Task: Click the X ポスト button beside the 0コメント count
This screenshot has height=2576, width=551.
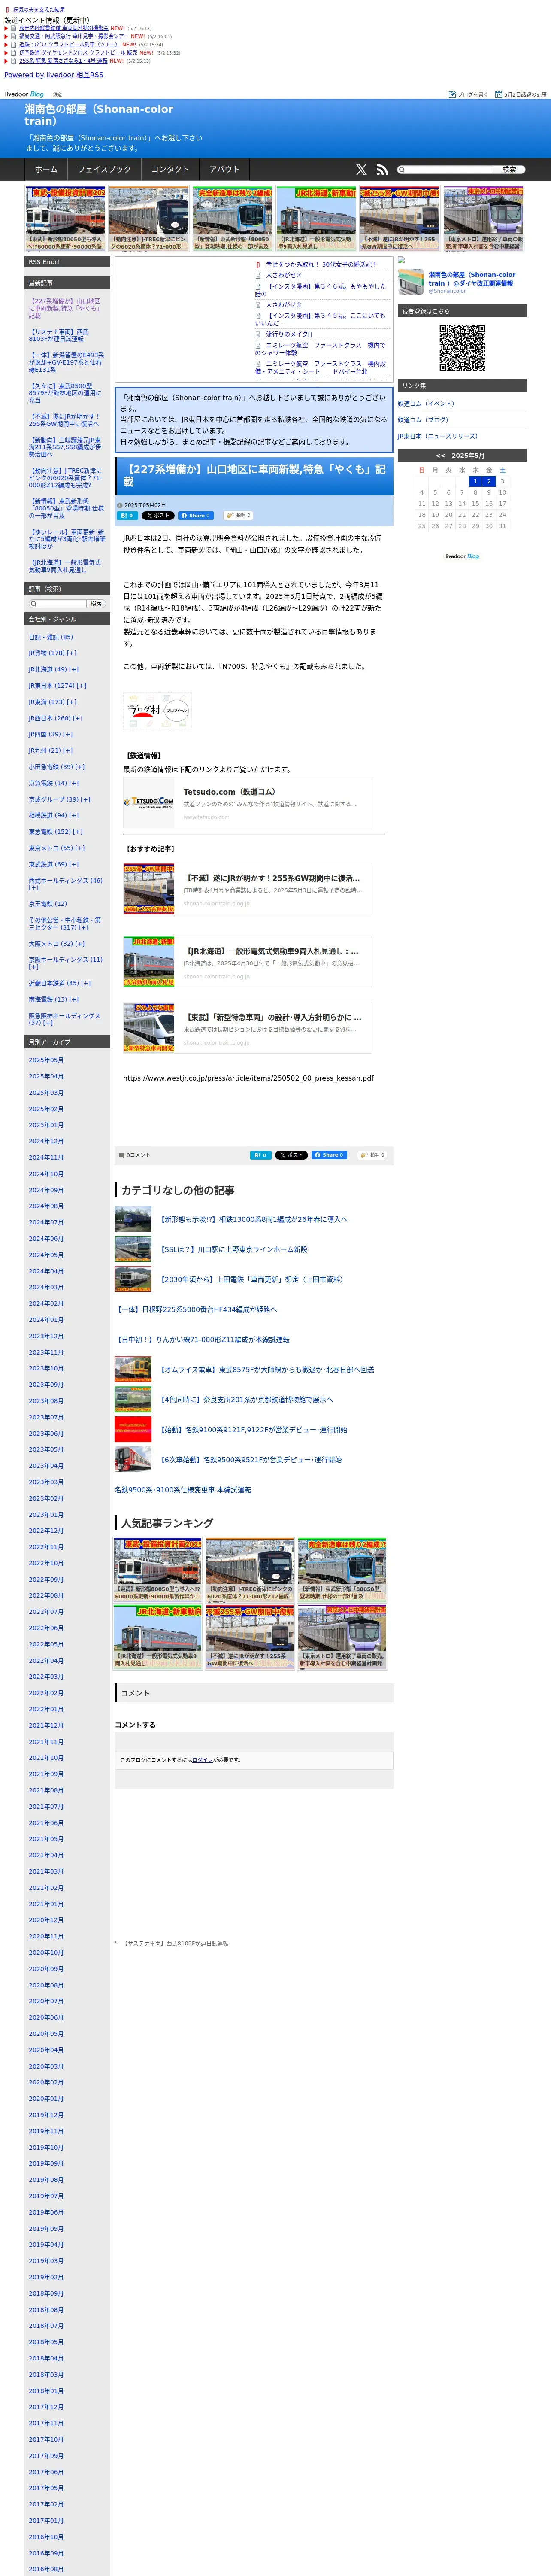Action: point(291,1155)
